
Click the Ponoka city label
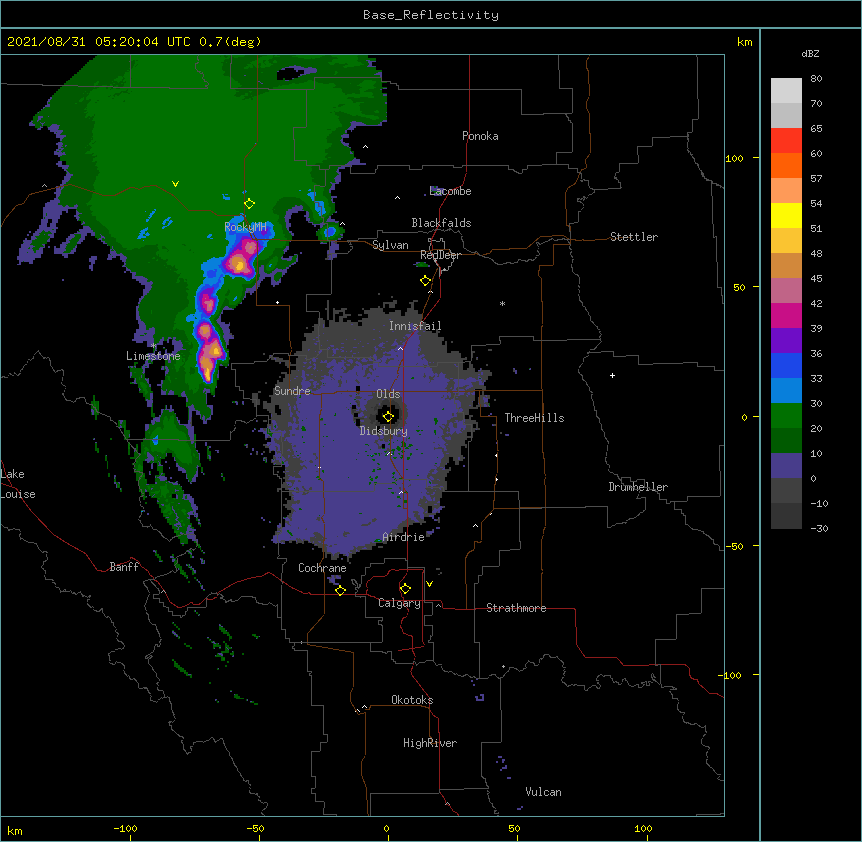click(480, 136)
